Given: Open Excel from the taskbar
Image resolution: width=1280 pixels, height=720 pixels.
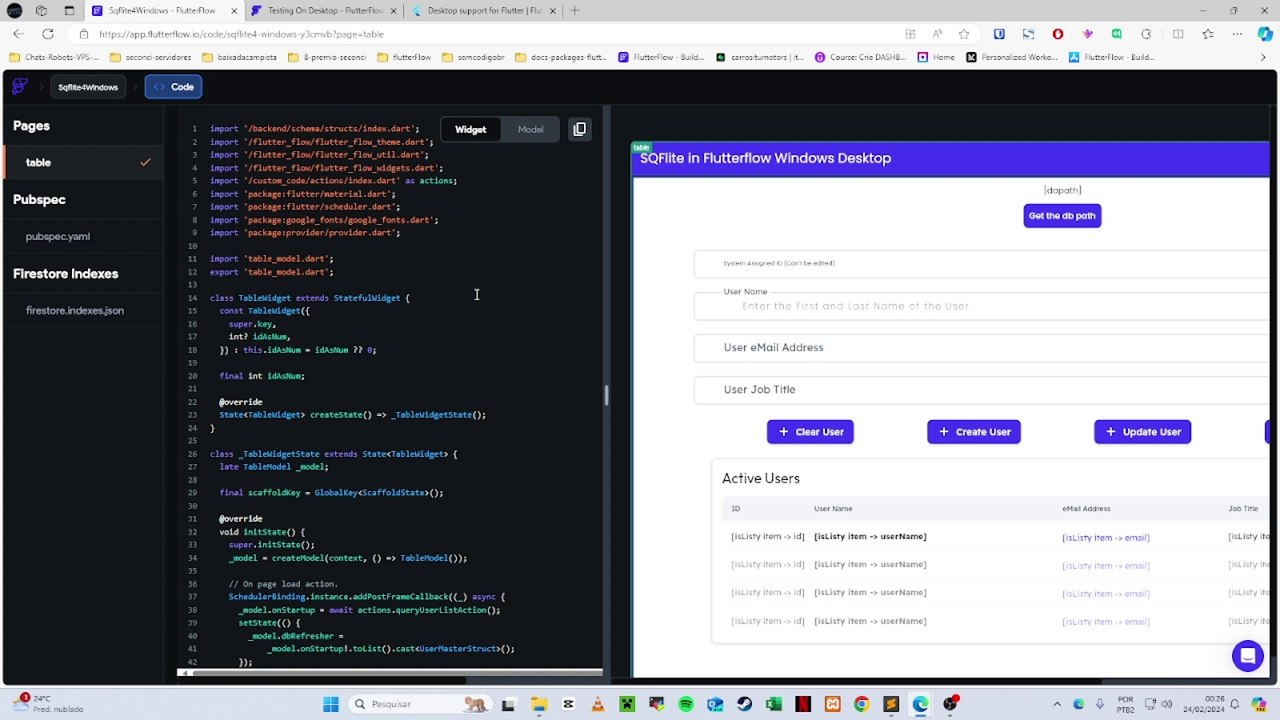Looking at the screenshot, I should [774, 704].
